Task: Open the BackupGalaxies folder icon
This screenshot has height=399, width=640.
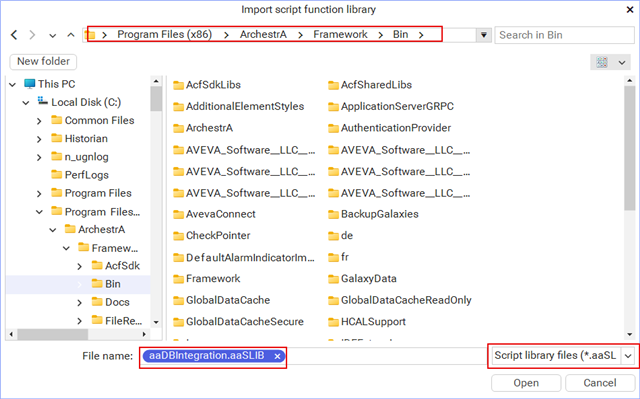Action: (333, 214)
